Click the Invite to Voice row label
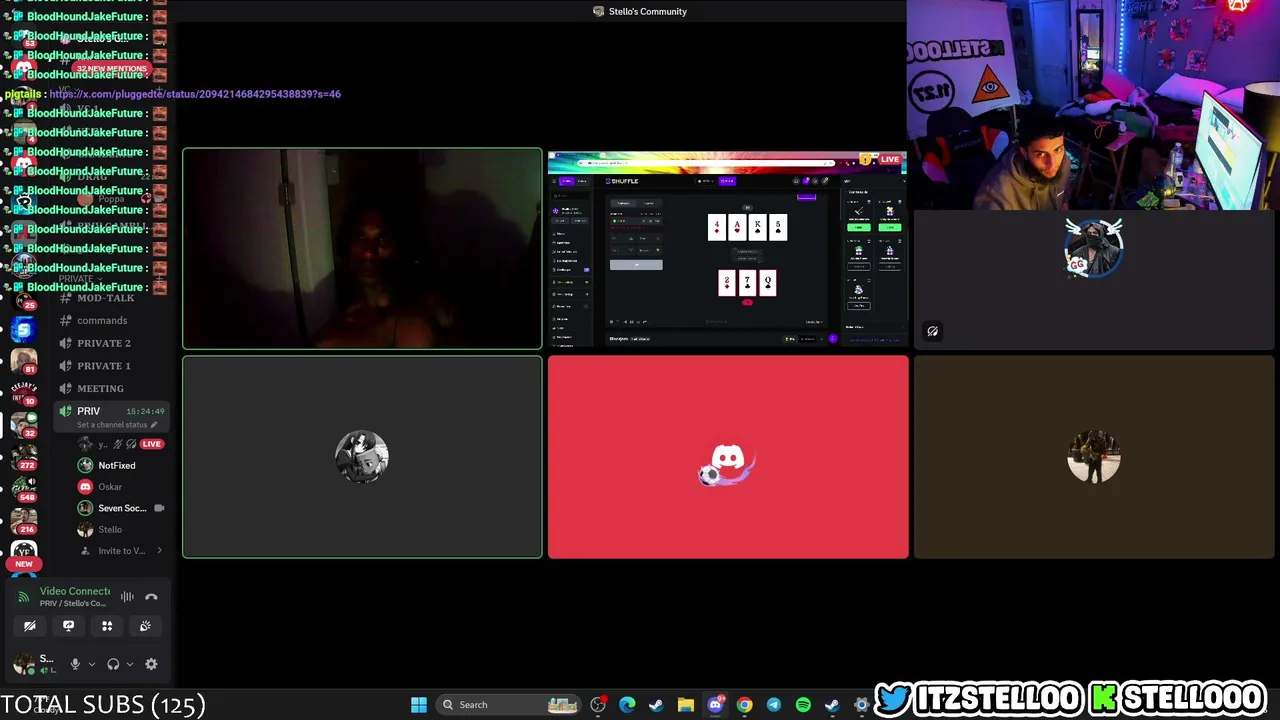 coord(122,551)
